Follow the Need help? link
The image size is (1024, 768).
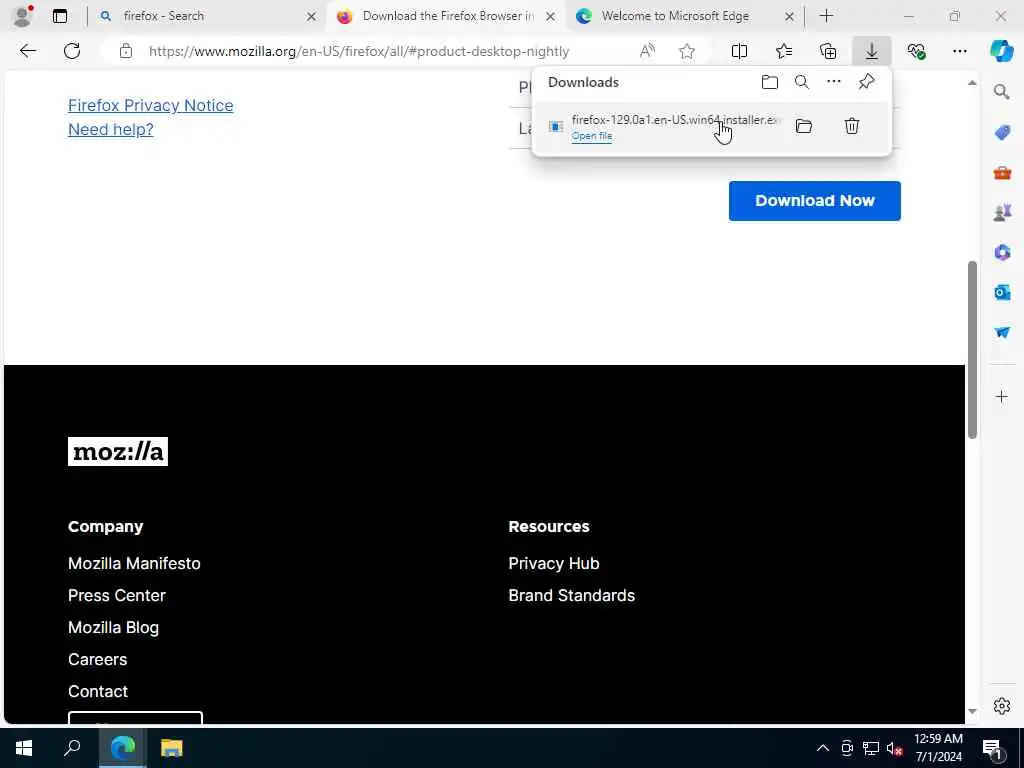pos(110,129)
